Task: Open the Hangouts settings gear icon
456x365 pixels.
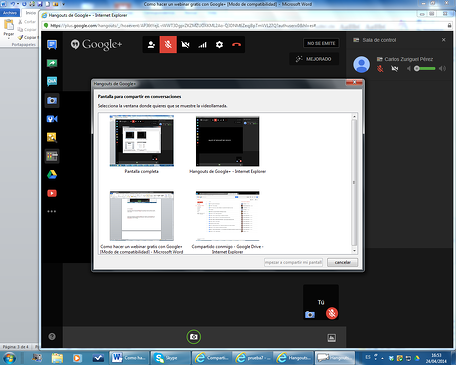Action: point(219,45)
